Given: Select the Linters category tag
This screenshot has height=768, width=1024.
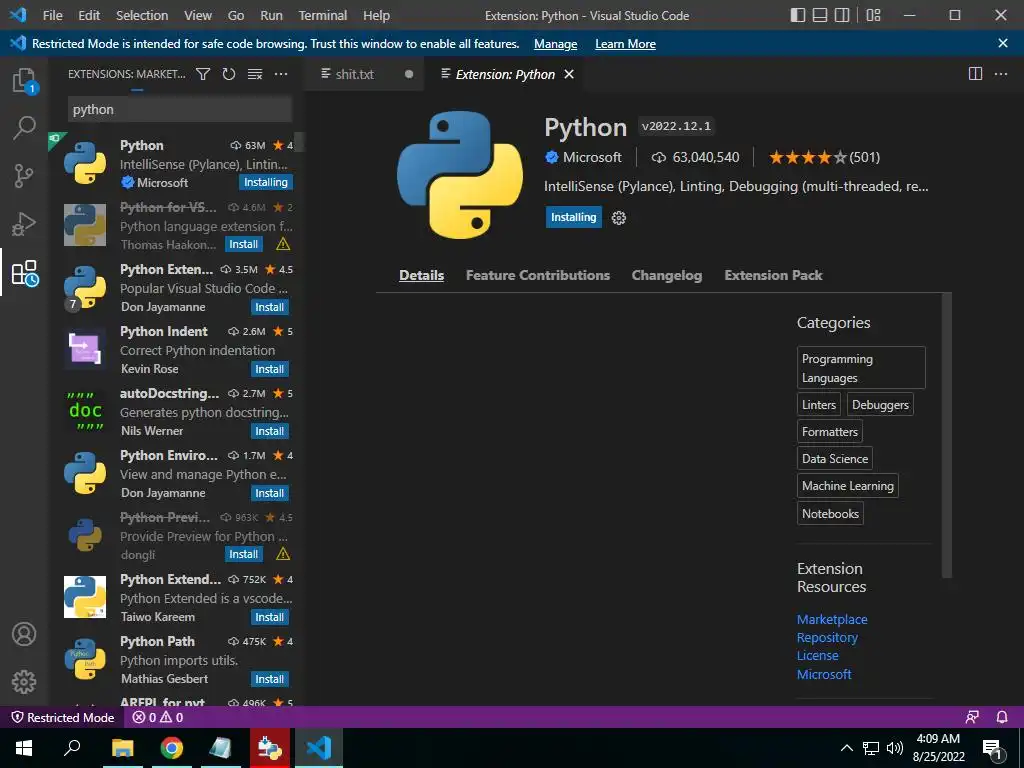Looking at the screenshot, I should click(x=818, y=404).
